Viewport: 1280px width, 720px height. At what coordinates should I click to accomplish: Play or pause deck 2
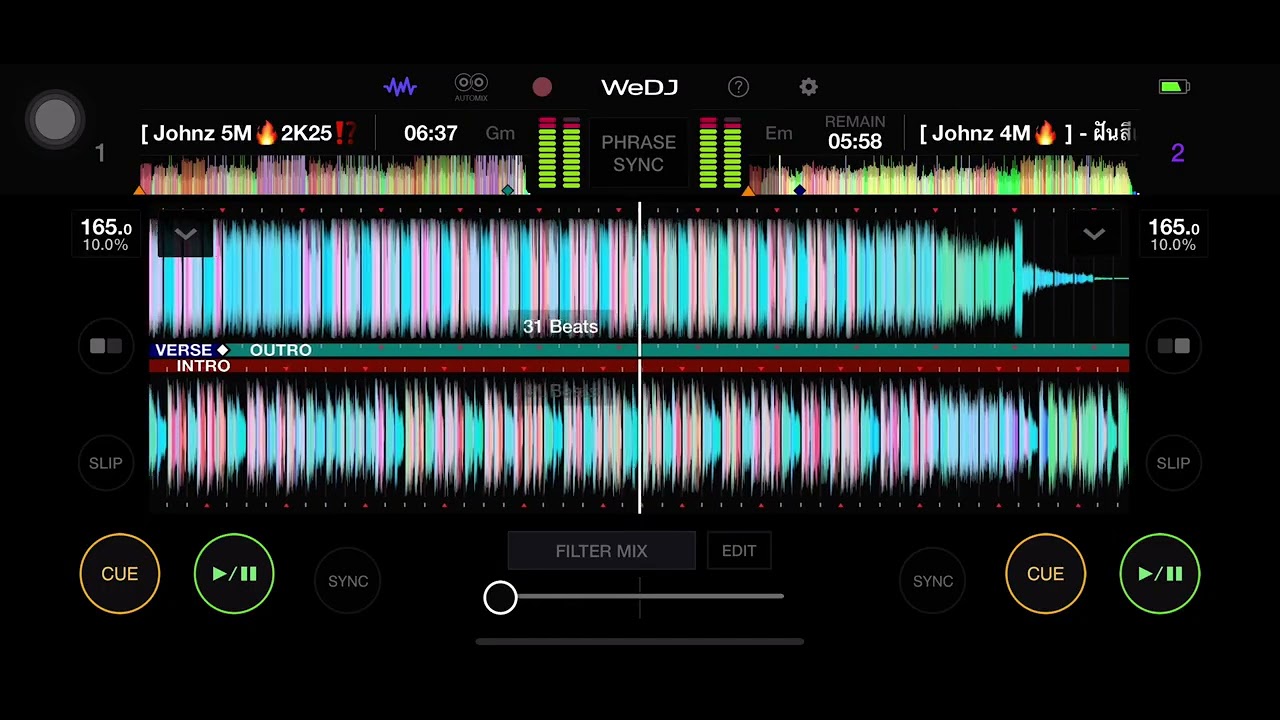[x=1160, y=574]
